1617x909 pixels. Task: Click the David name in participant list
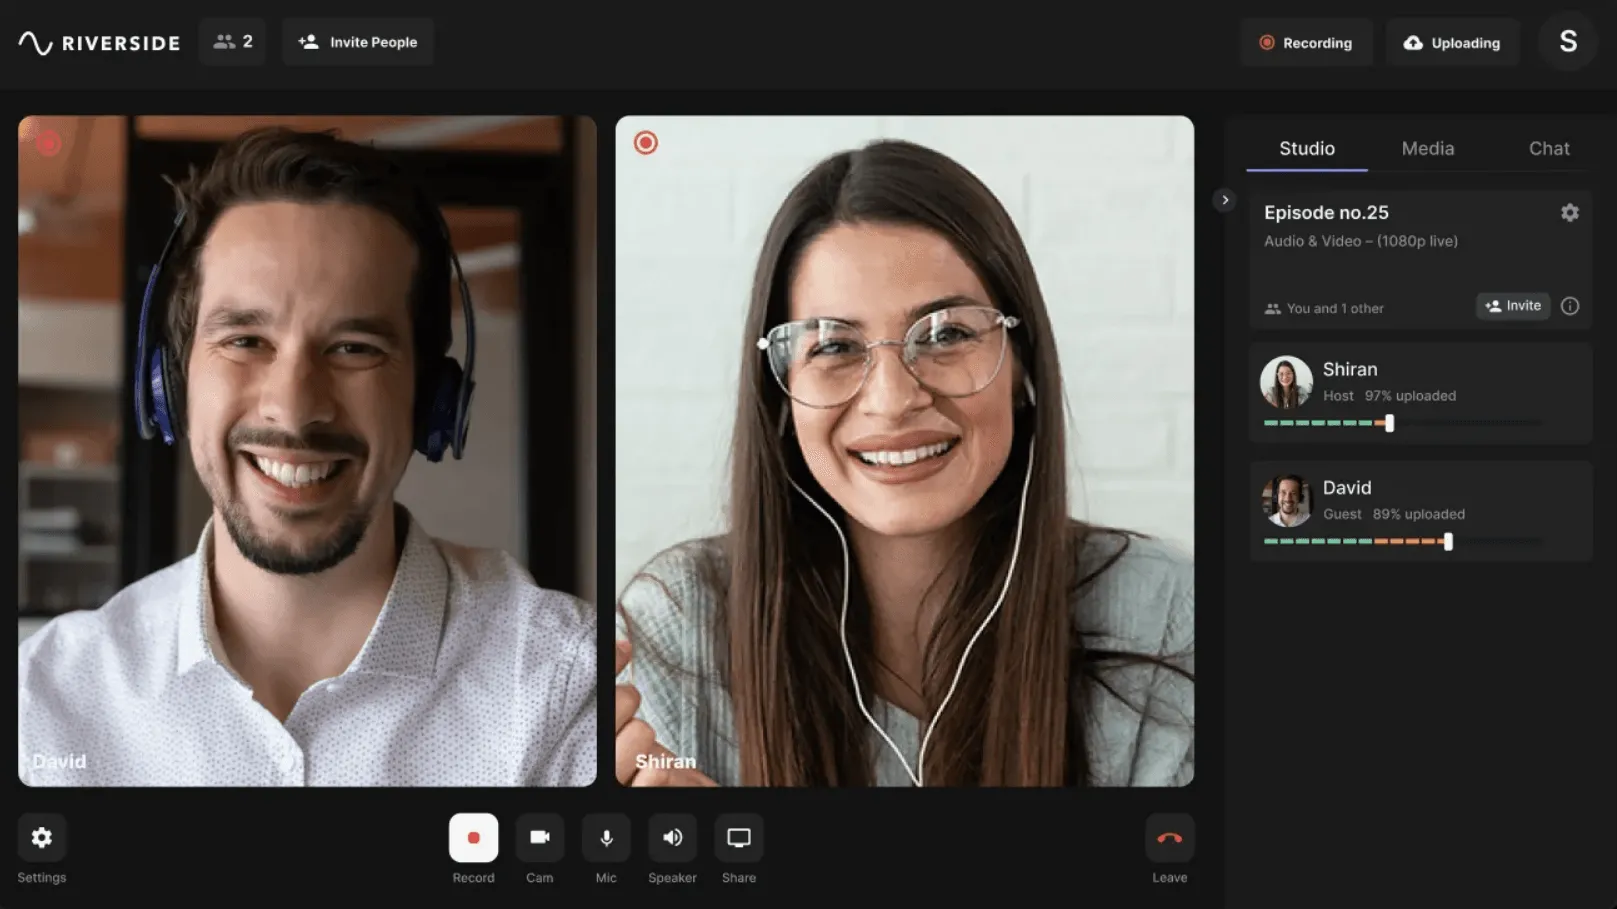click(x=1347, y=487)
